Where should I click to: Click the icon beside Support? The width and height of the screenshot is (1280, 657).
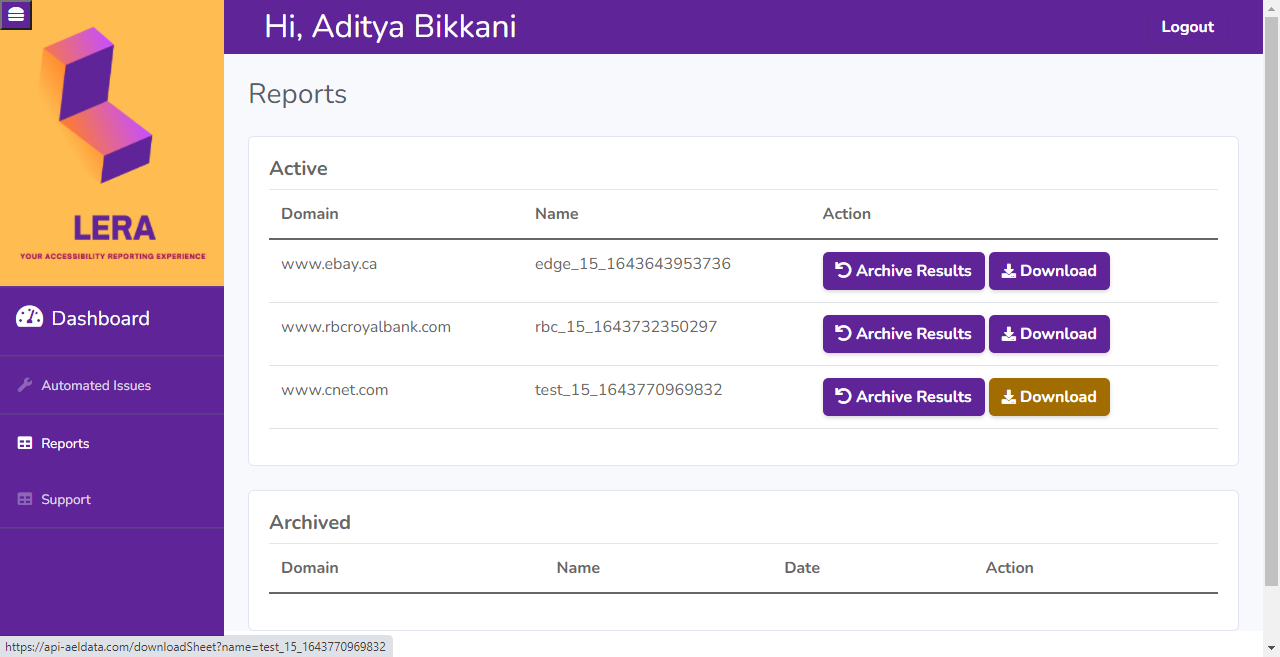point(25,499)
